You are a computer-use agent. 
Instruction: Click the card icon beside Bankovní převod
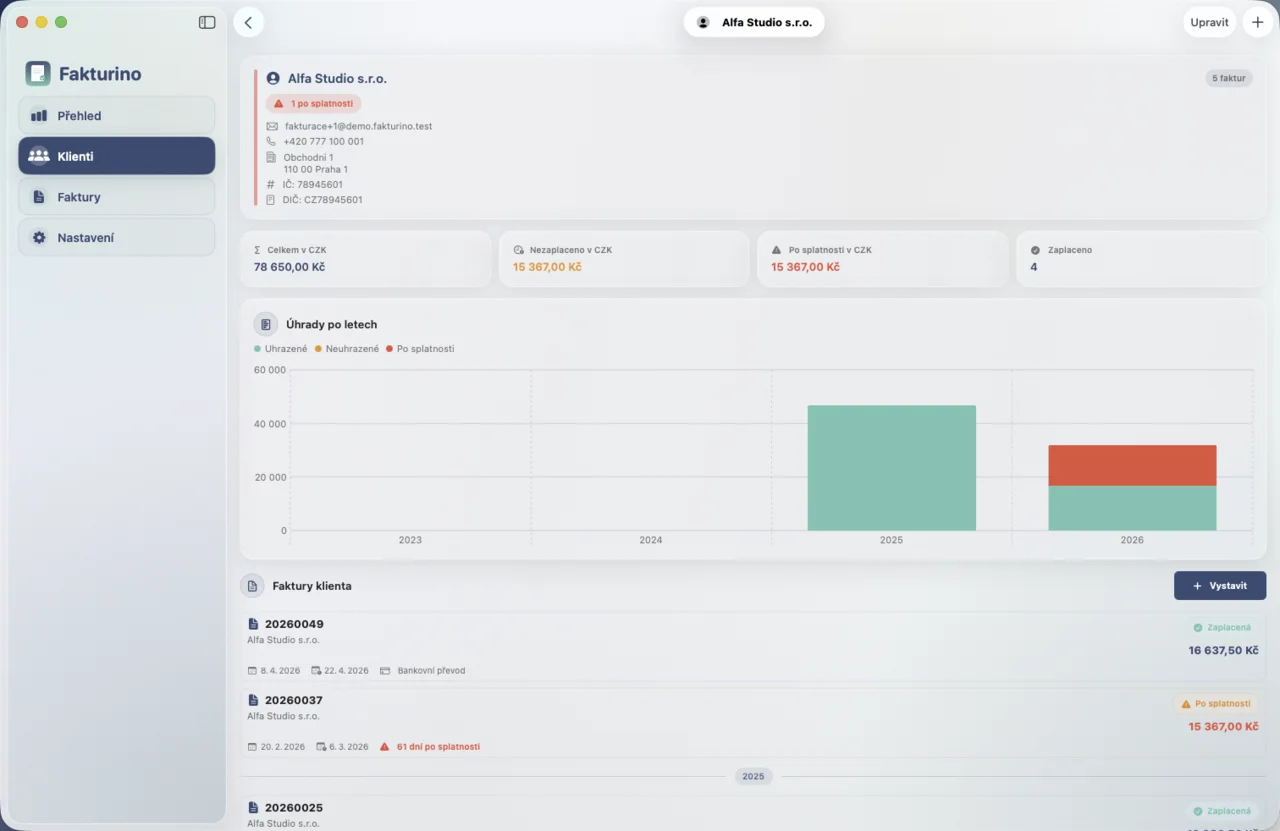(x=385, y=670)
